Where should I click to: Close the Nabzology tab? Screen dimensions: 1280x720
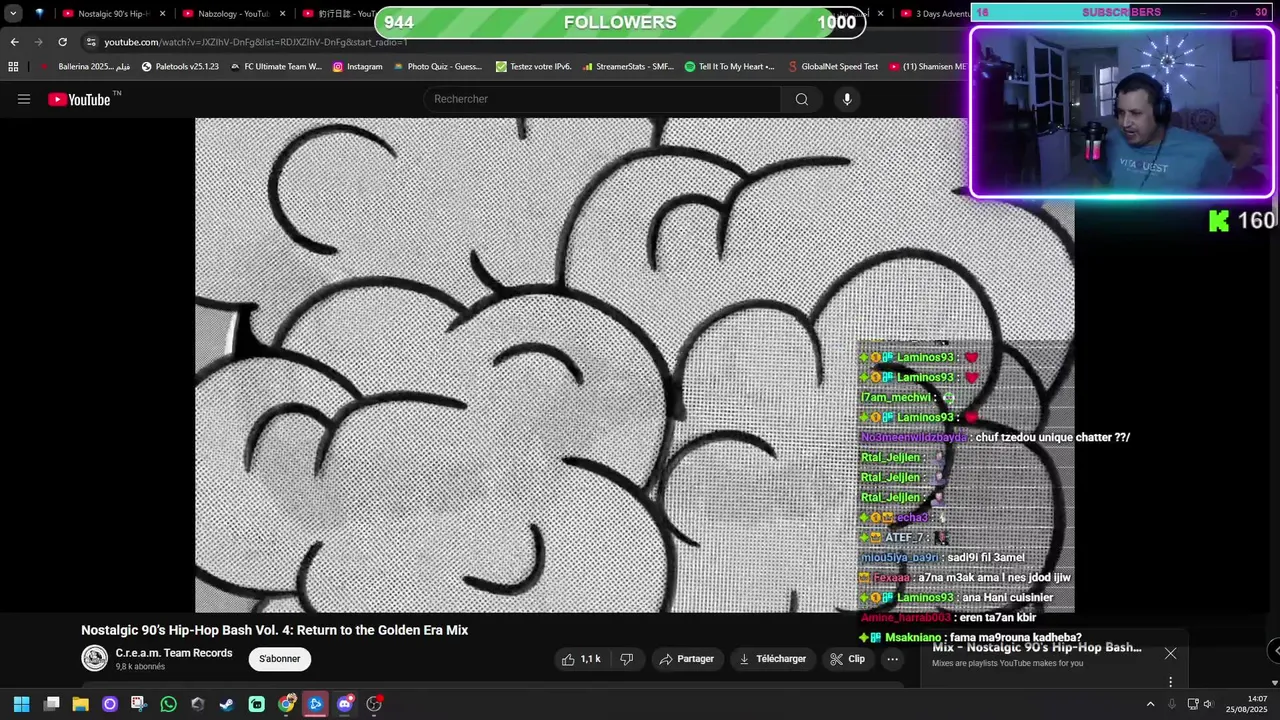(282, 14)
